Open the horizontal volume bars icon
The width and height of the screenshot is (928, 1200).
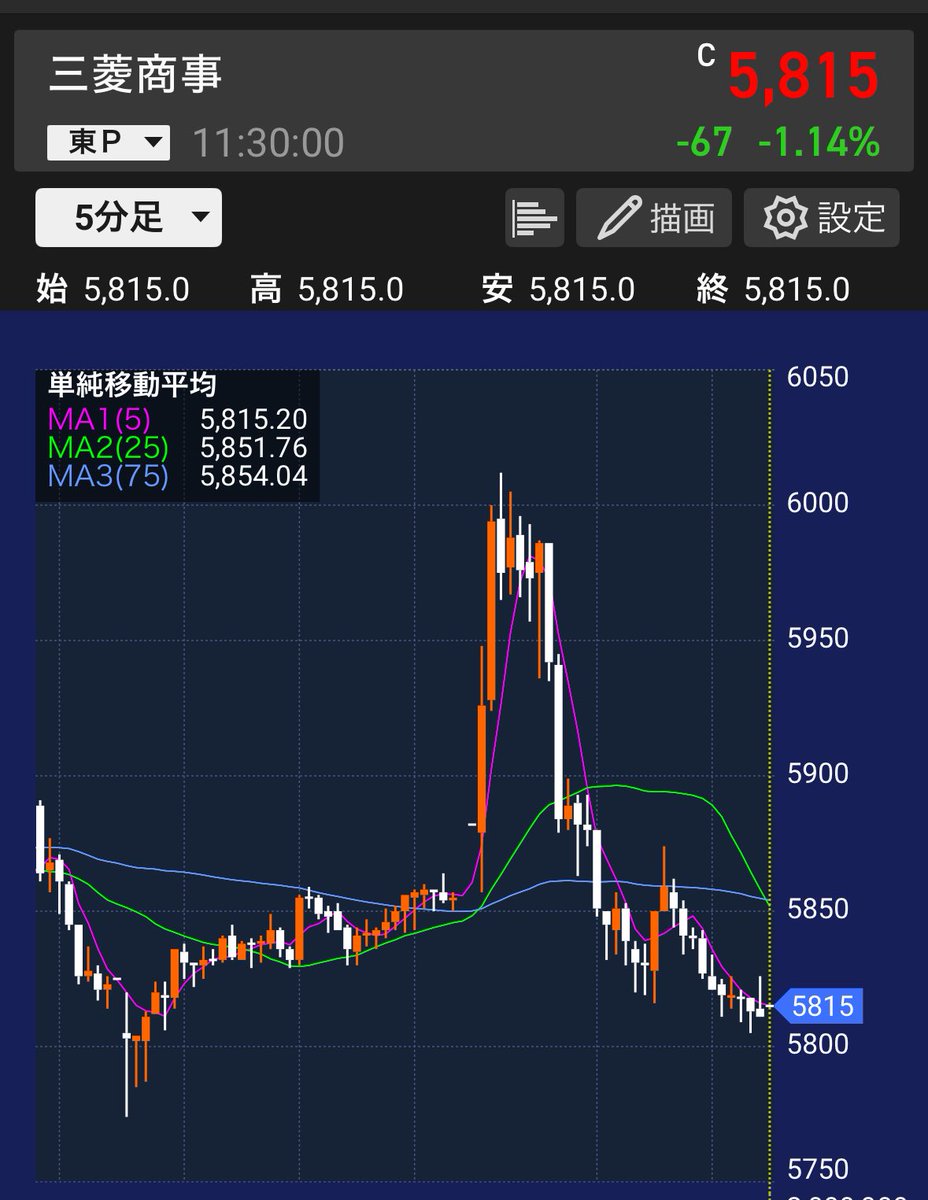[534, 218]
